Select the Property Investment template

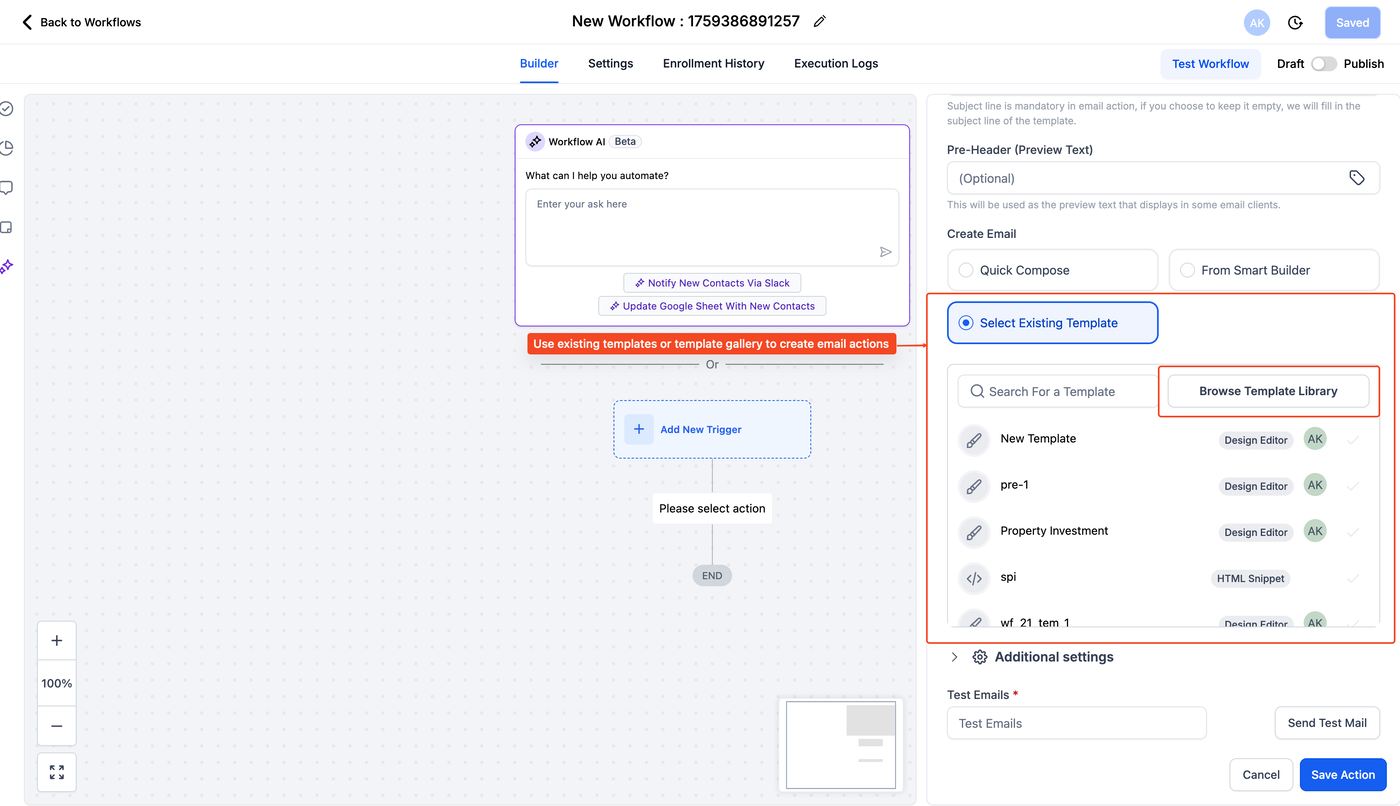[x=1054, y=531]
